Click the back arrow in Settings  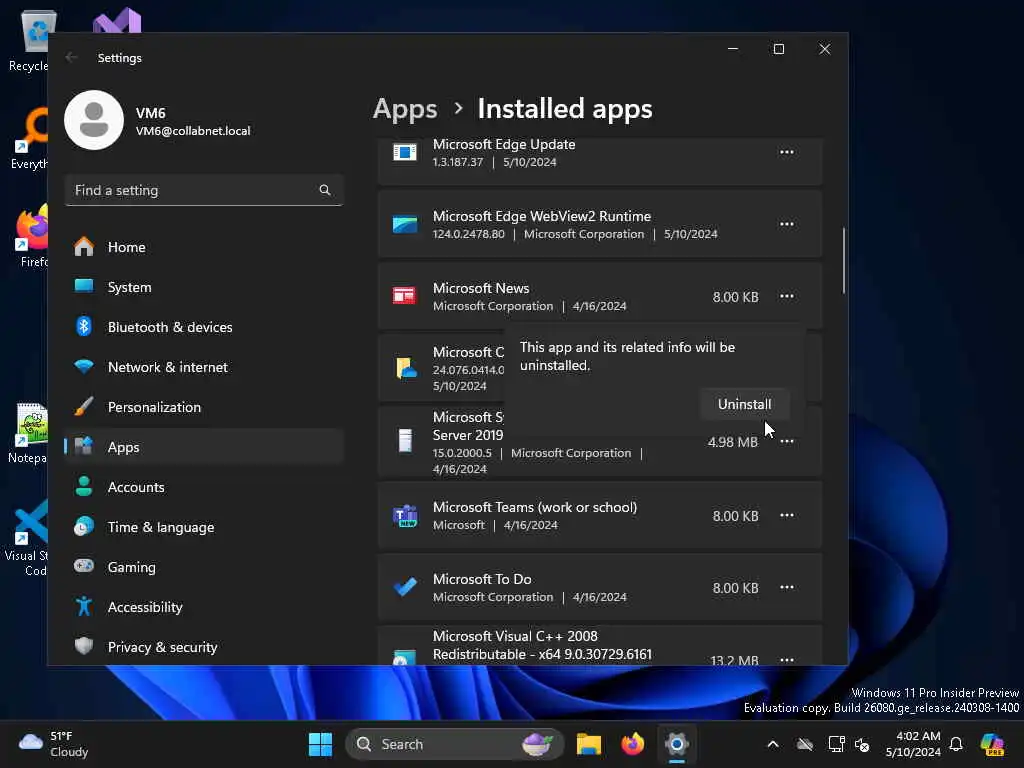(72, 57)
